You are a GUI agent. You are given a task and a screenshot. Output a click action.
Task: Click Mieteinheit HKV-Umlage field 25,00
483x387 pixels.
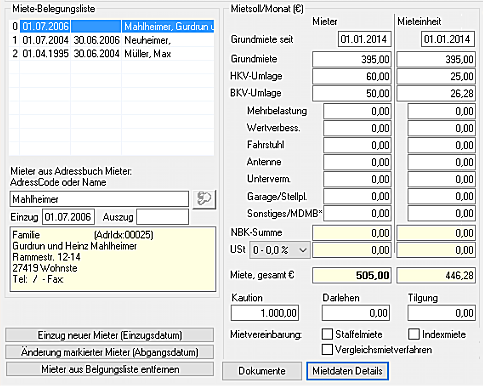[x=436, y=76]
